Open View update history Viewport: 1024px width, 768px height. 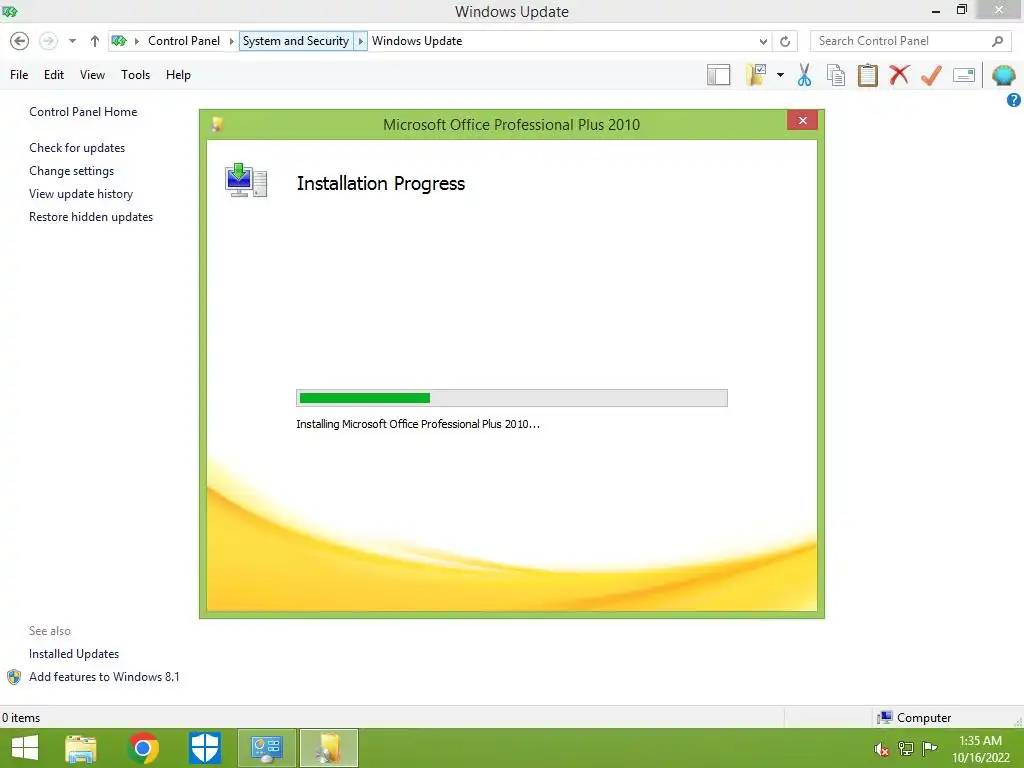pos(81,194)
